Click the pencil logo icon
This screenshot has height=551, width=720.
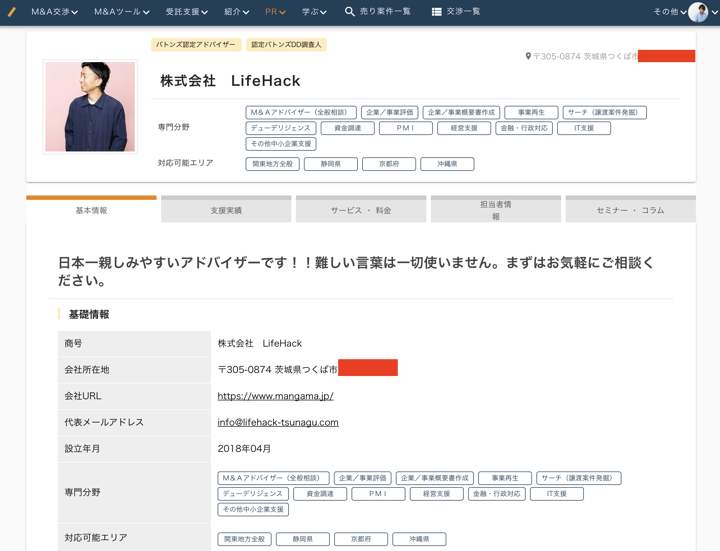click(12, 12)
